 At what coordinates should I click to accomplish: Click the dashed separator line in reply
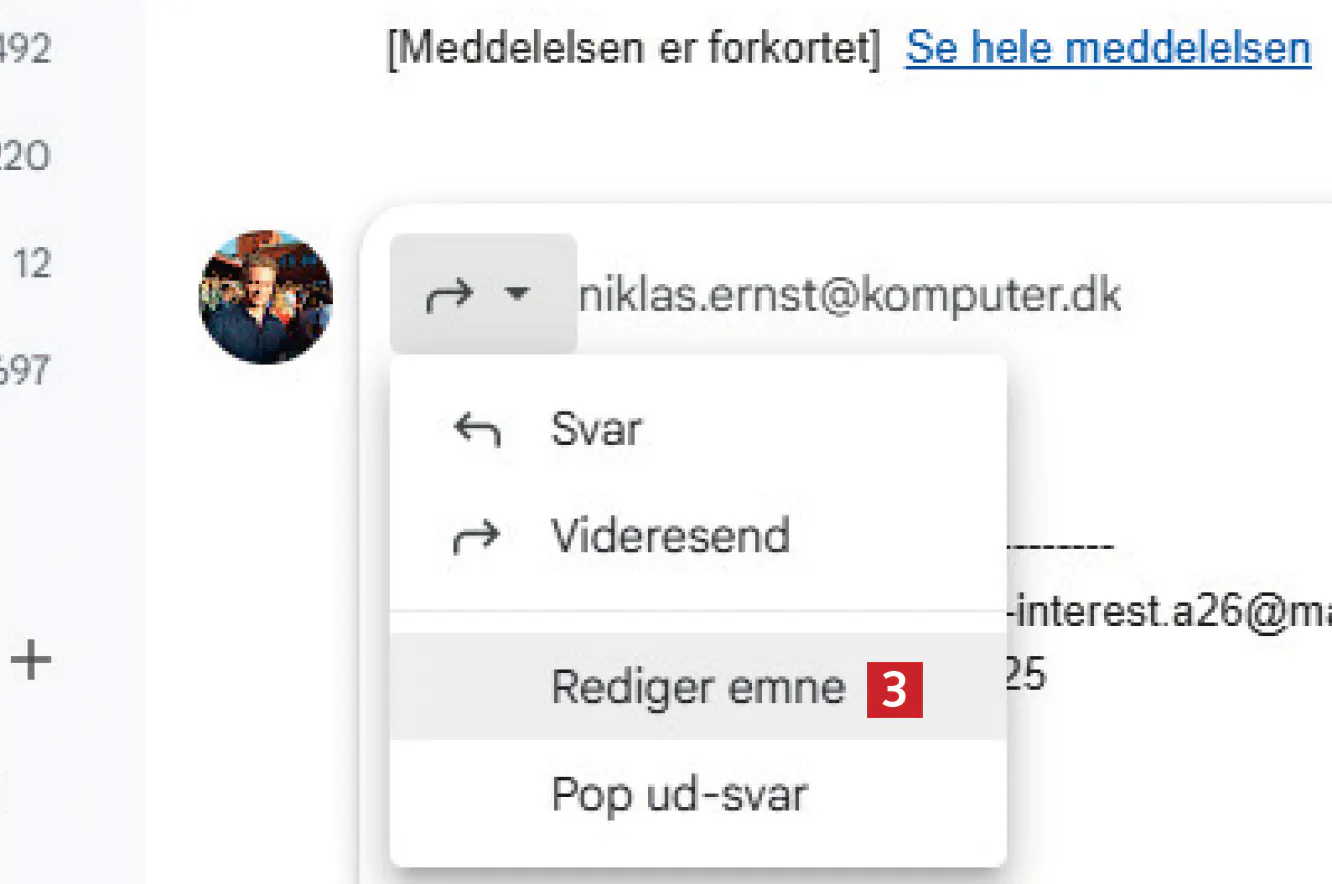(x=1060, y=548)
